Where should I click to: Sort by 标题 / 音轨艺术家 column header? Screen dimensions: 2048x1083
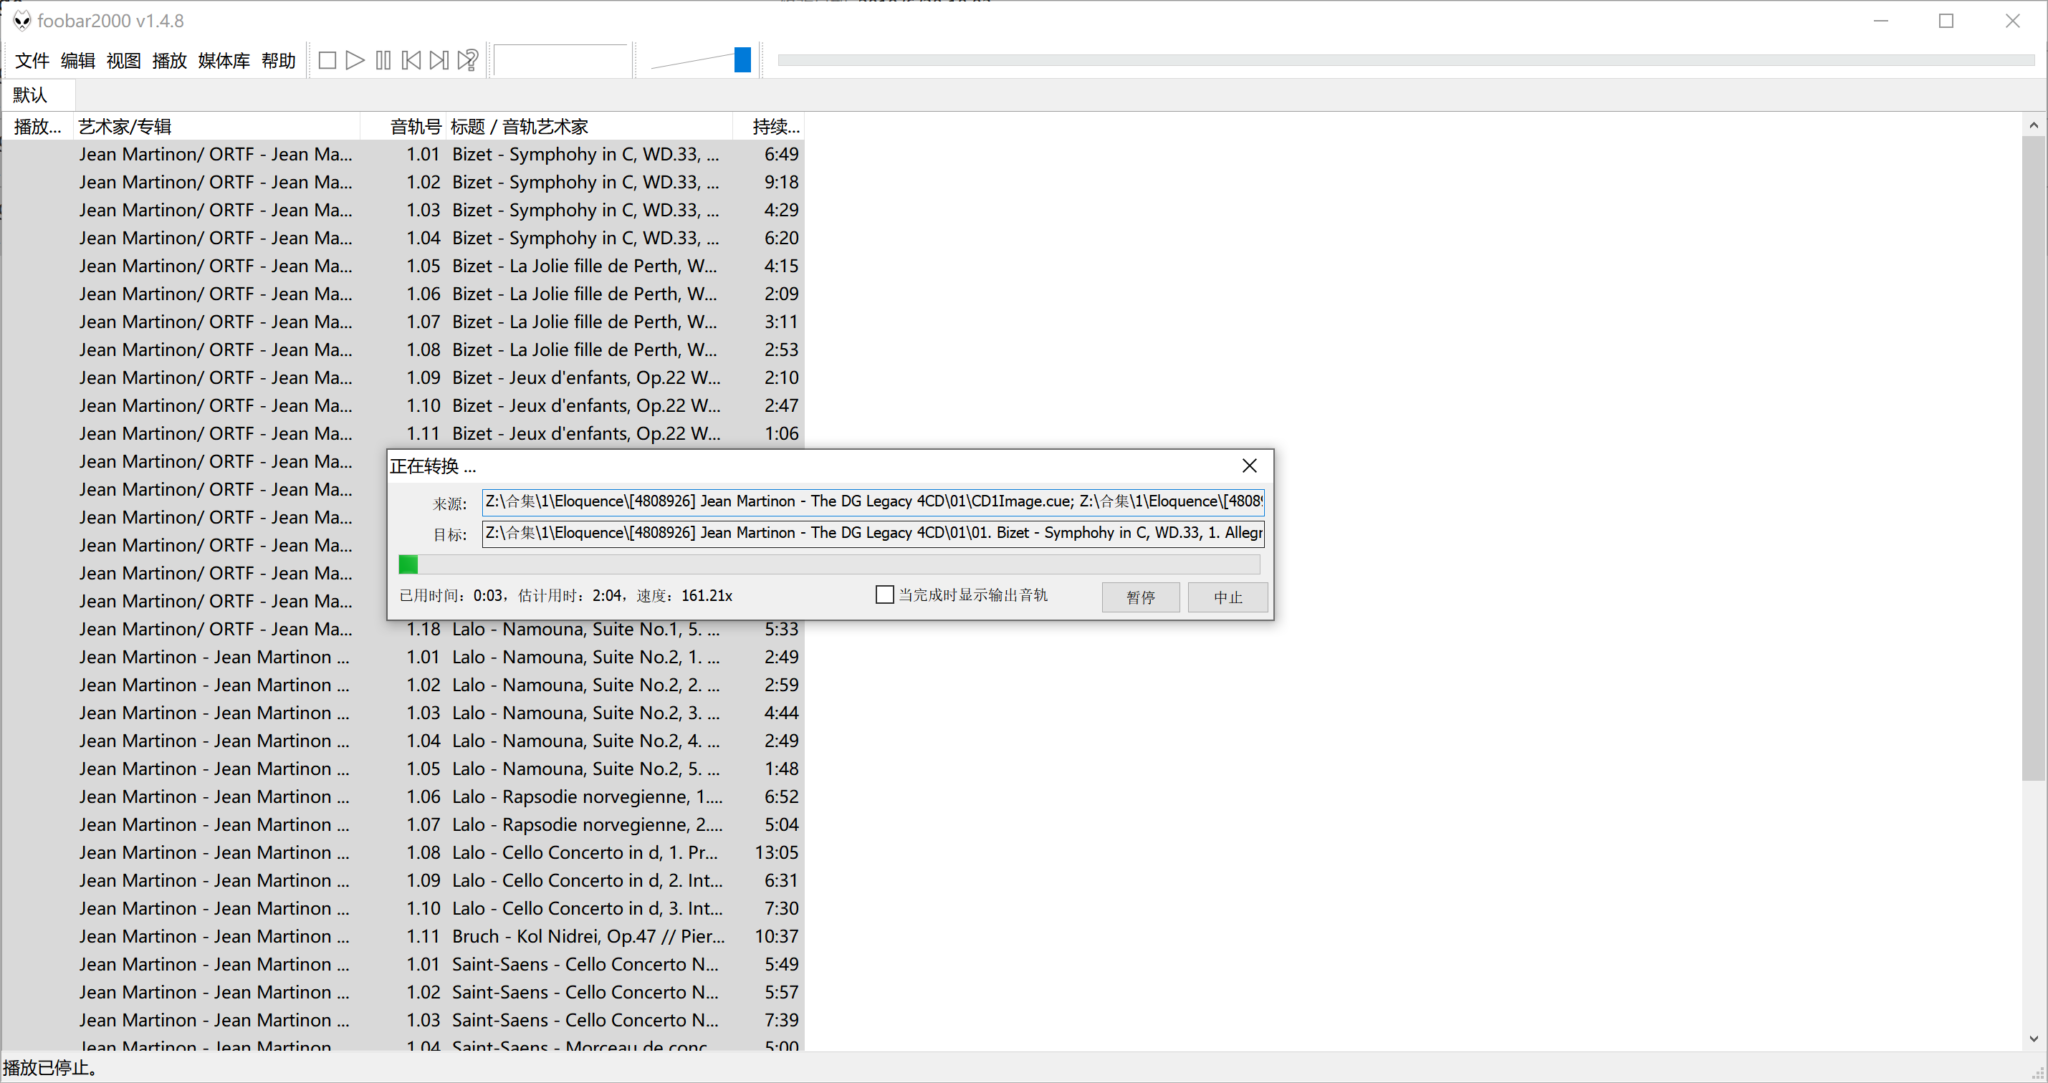pos(590,127)
